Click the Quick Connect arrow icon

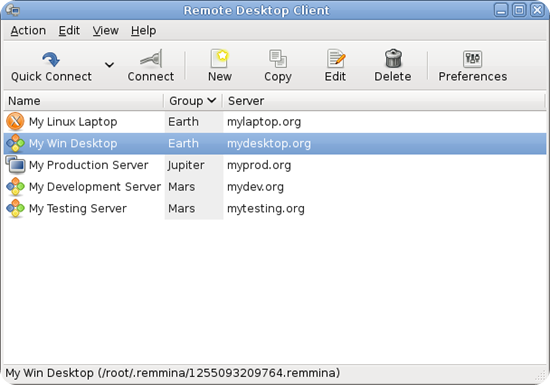pos(51,59)
